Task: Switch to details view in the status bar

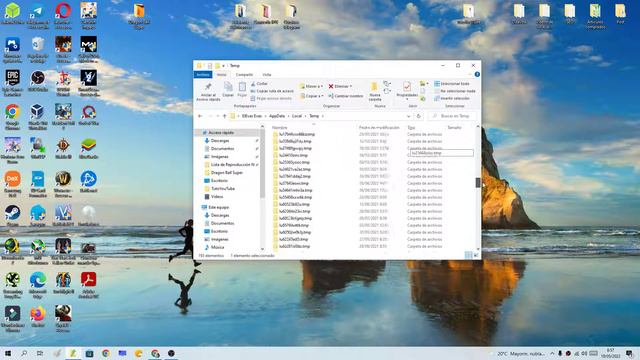Action: [x=468, y=255]
